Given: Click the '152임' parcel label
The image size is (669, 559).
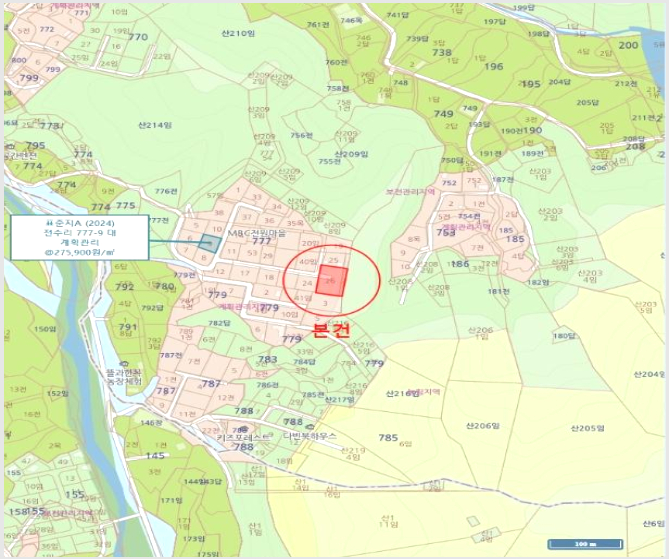Looking at the screenshot, I should [x=57, y=393].
